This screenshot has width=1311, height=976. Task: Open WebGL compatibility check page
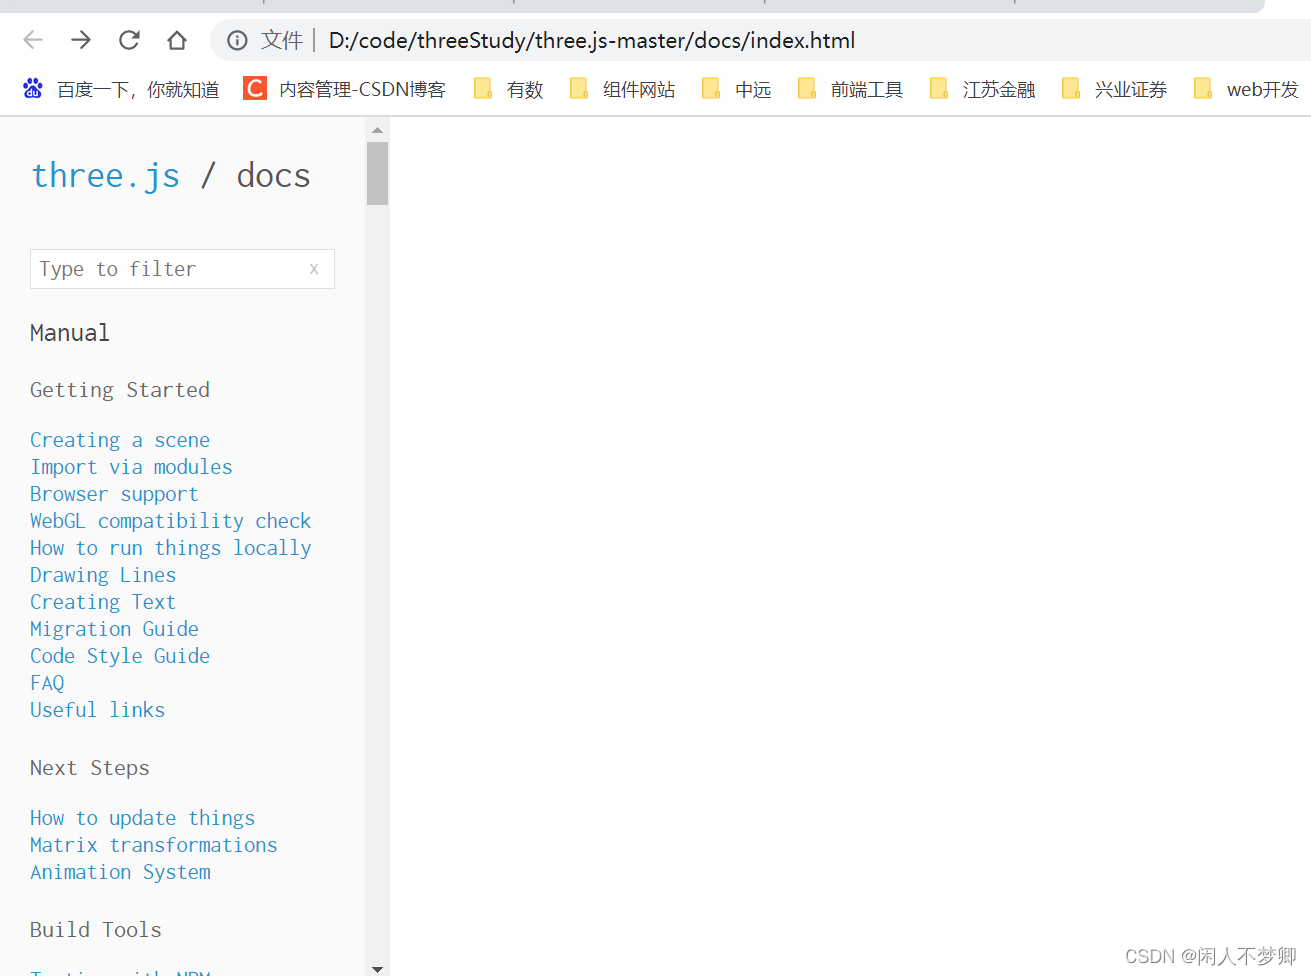click(x=171, y=521)
